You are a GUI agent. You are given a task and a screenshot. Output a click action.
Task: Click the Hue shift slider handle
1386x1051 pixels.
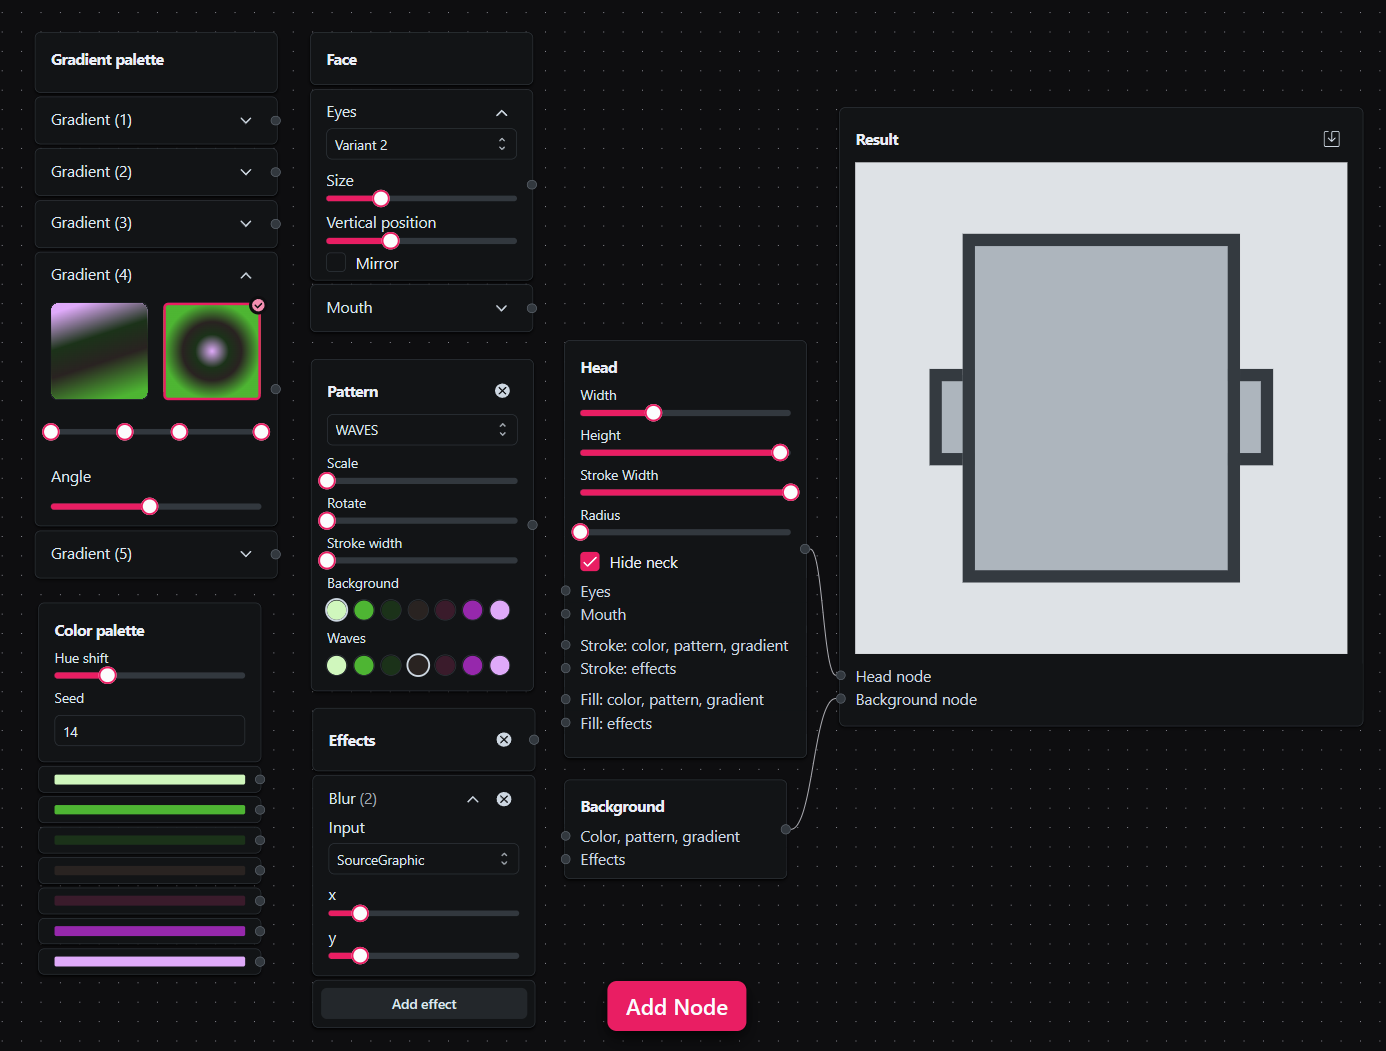pos(108,675)
